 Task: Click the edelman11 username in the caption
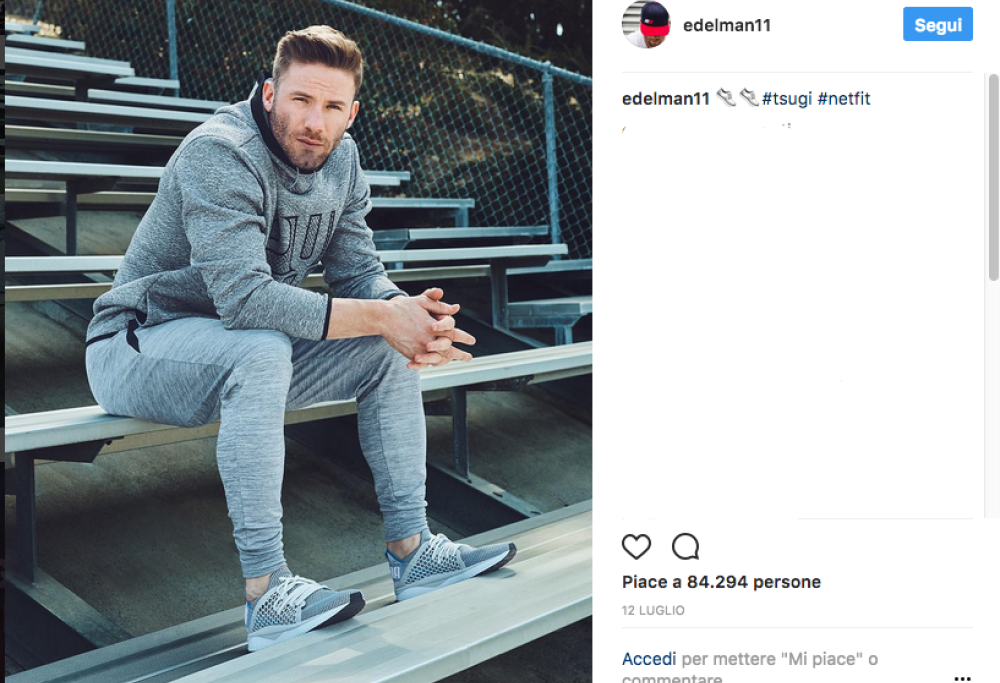(665, 99)
